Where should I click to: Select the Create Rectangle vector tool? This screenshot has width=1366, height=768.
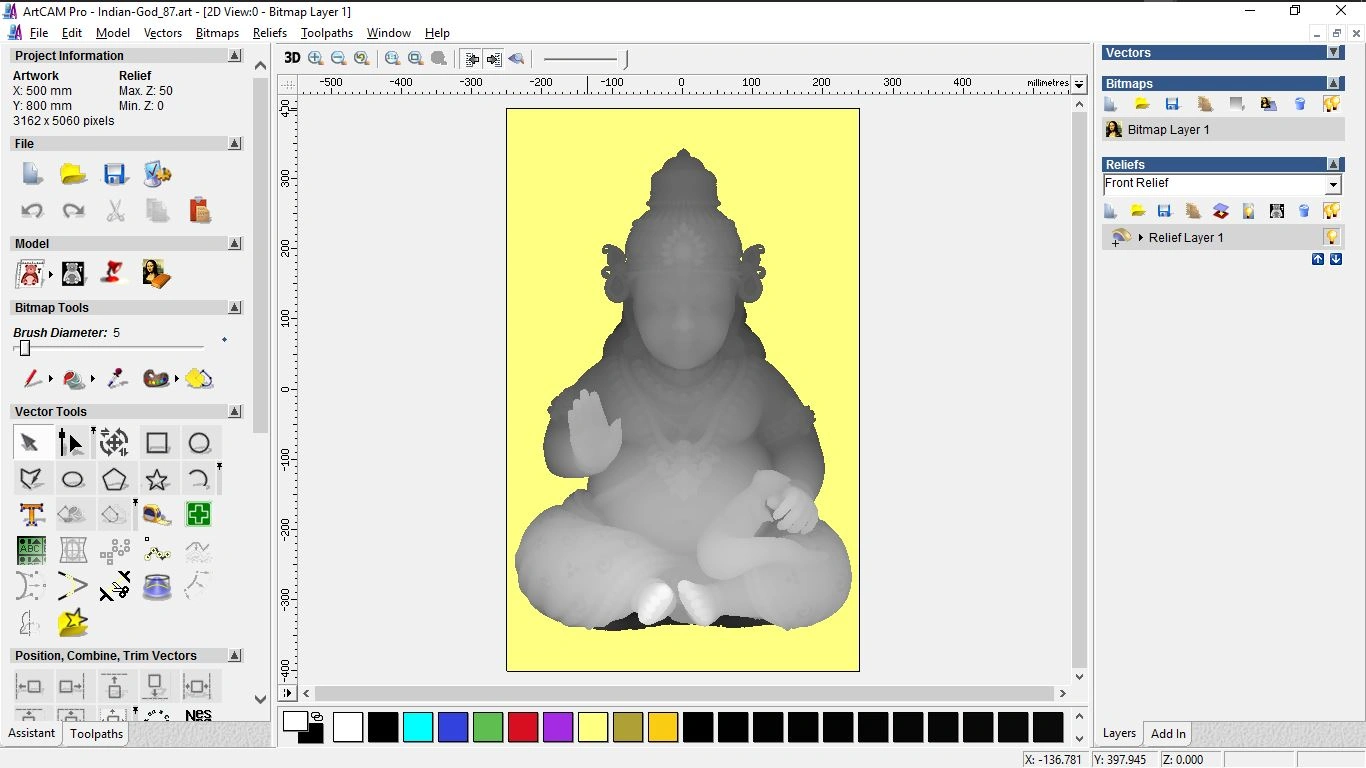click(157, 442)
